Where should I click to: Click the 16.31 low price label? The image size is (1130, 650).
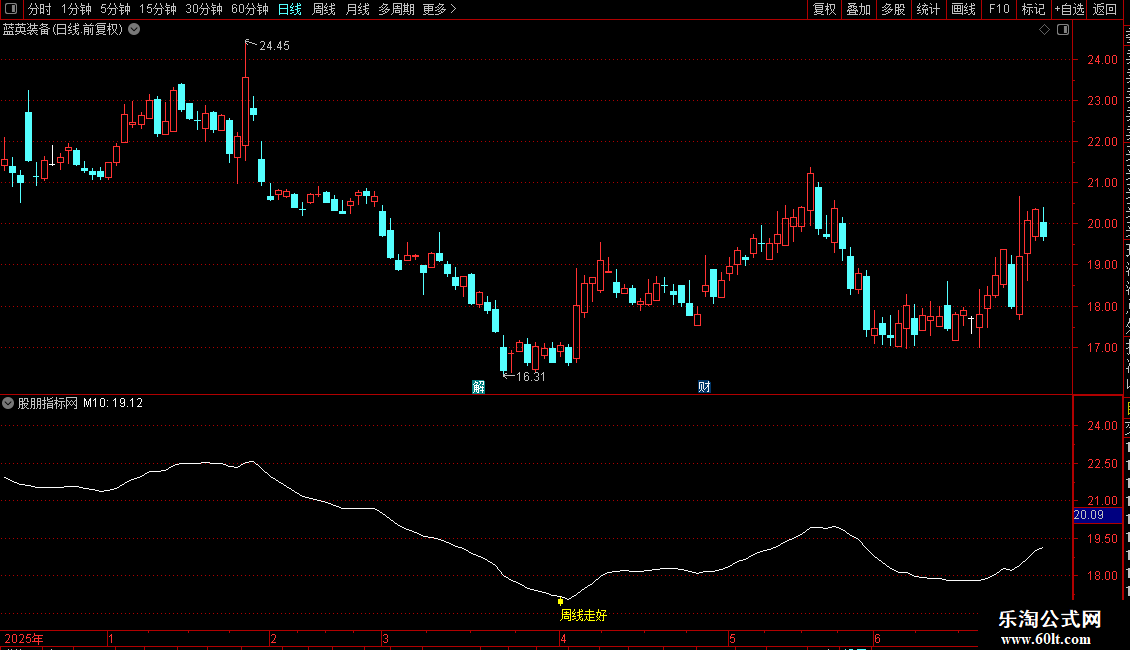(531, 376)
